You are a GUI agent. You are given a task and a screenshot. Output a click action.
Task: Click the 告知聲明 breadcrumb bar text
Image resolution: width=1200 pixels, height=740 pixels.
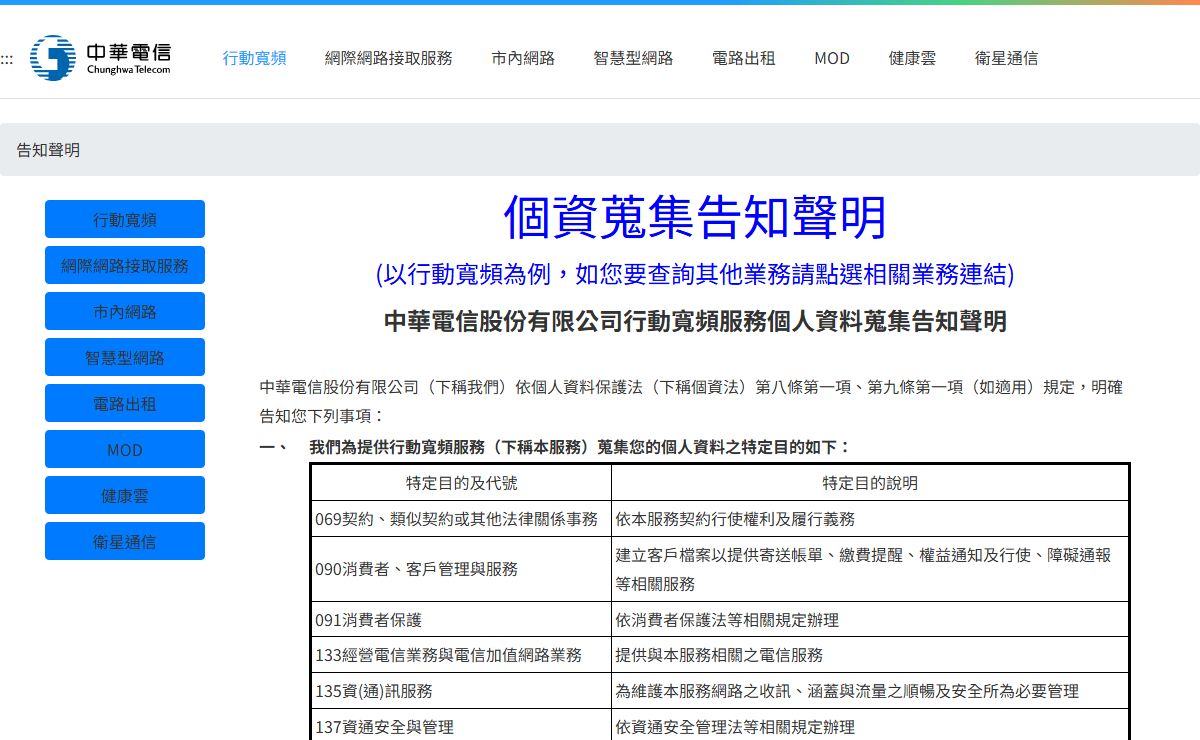click(48, 150)
